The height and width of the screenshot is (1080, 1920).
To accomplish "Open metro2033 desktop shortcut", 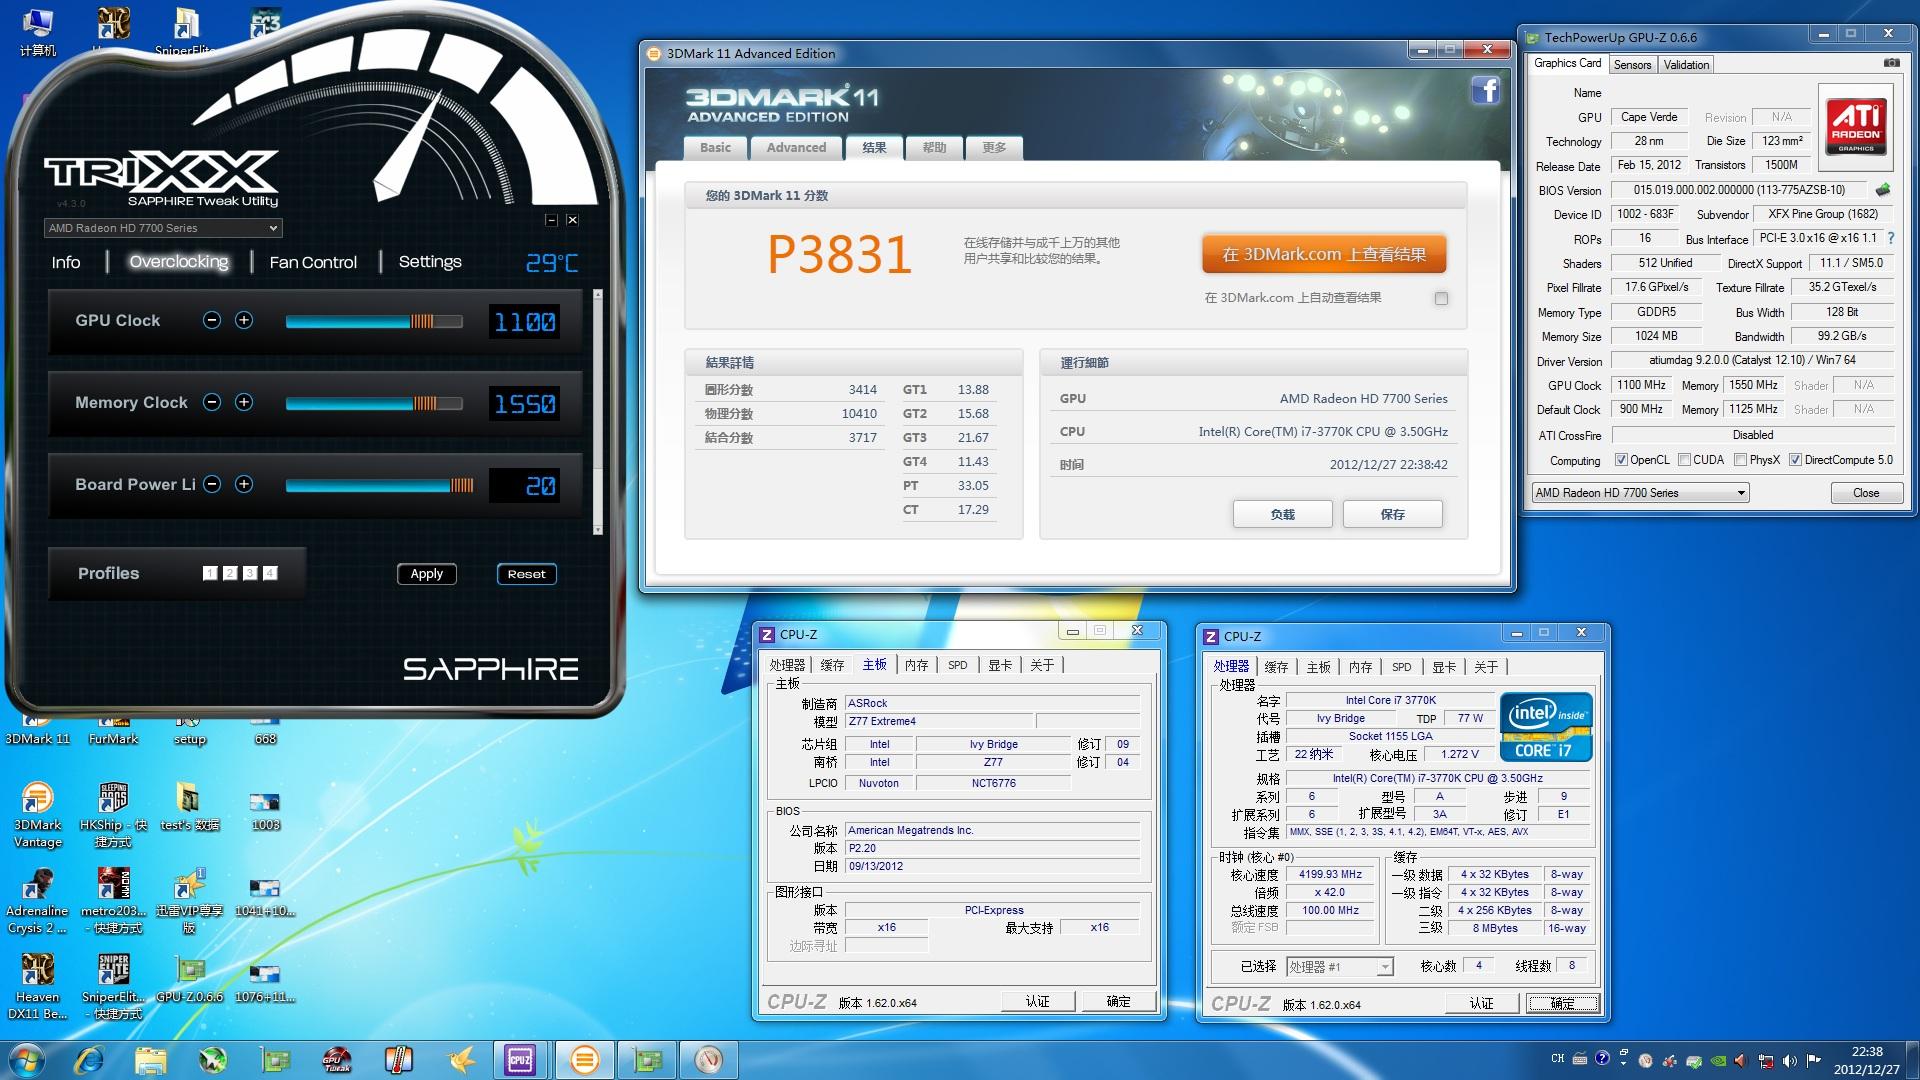I will (x=113, y=901).
